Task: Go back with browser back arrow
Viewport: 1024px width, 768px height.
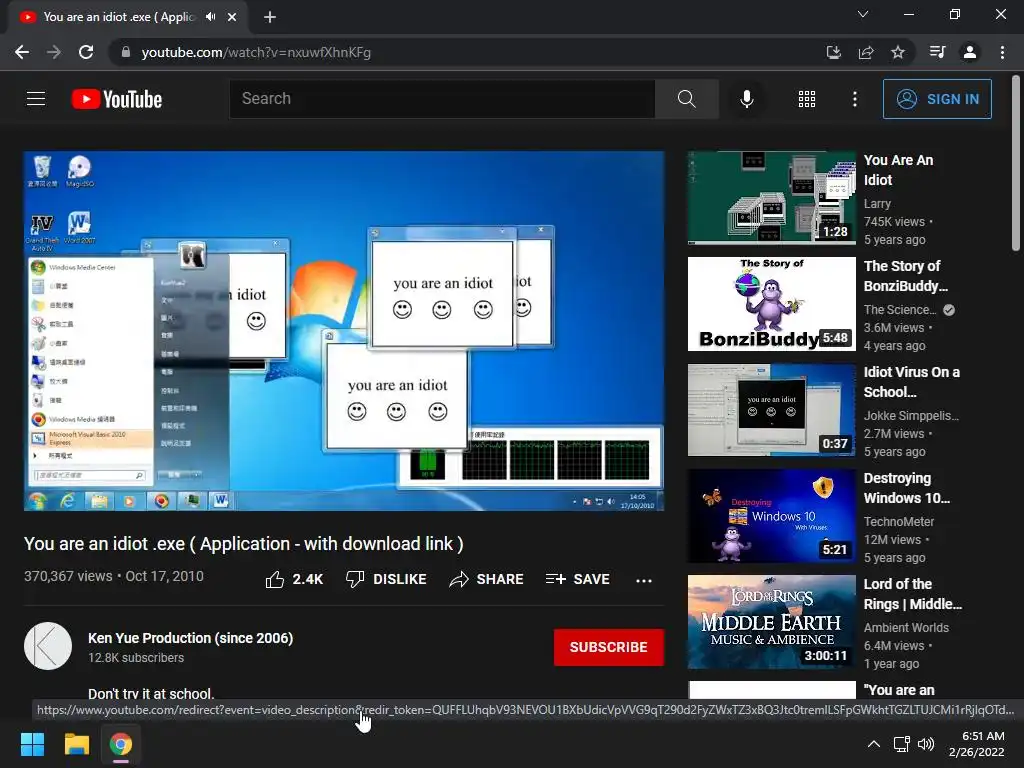Action: coord(22,52)
